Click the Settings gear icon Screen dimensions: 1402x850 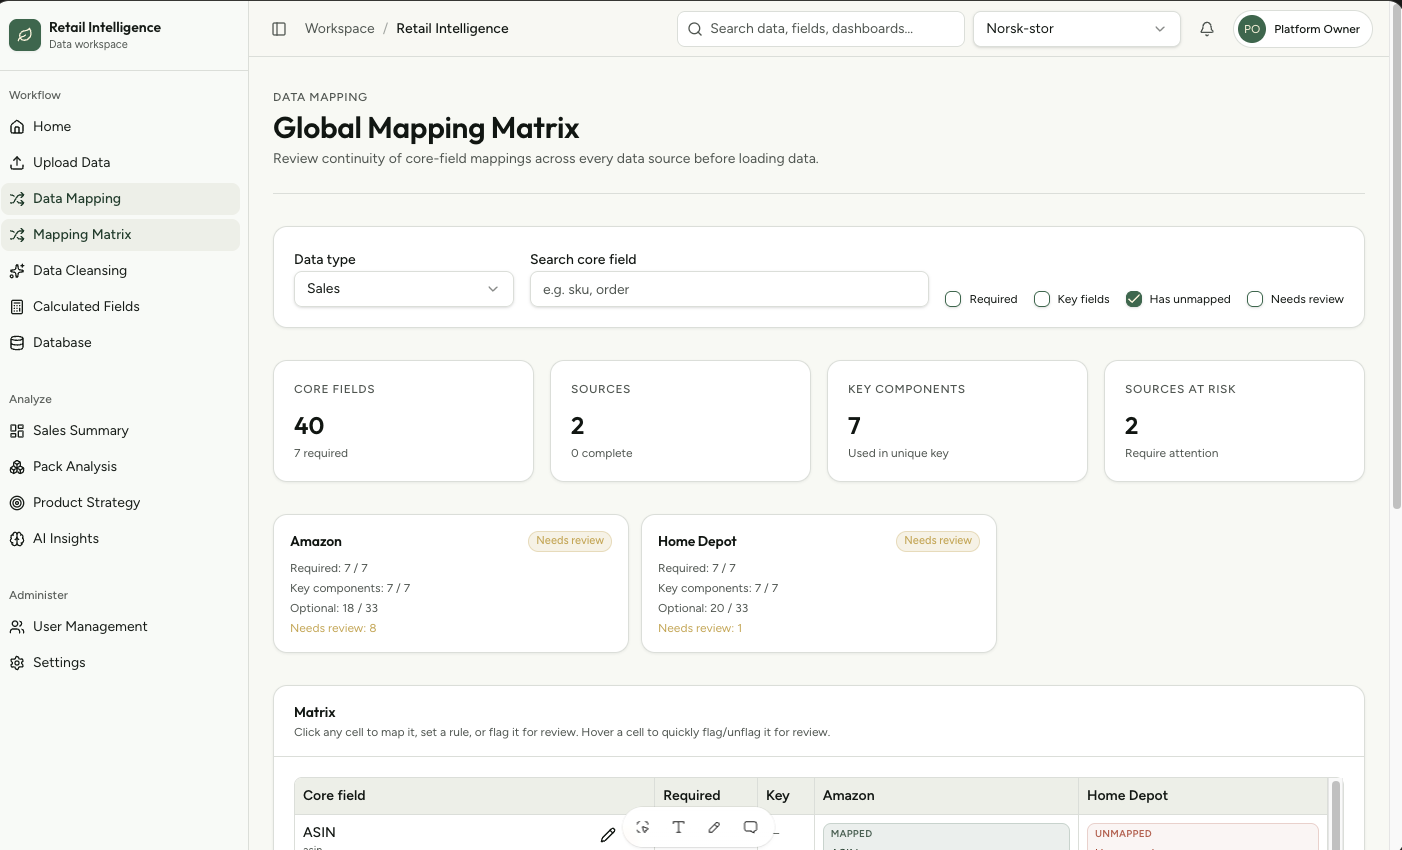tap(17, 663)
